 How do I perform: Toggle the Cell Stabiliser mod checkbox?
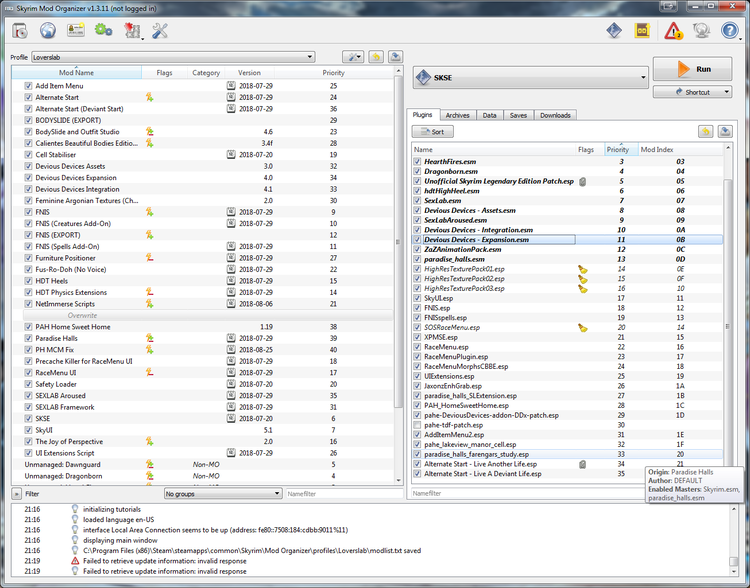(x=28, y=155)
